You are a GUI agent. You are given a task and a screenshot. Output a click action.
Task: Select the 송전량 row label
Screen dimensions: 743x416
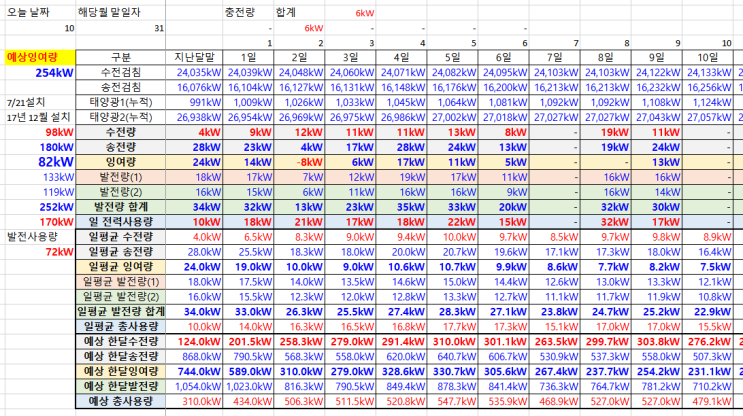[x=120, y=147]
